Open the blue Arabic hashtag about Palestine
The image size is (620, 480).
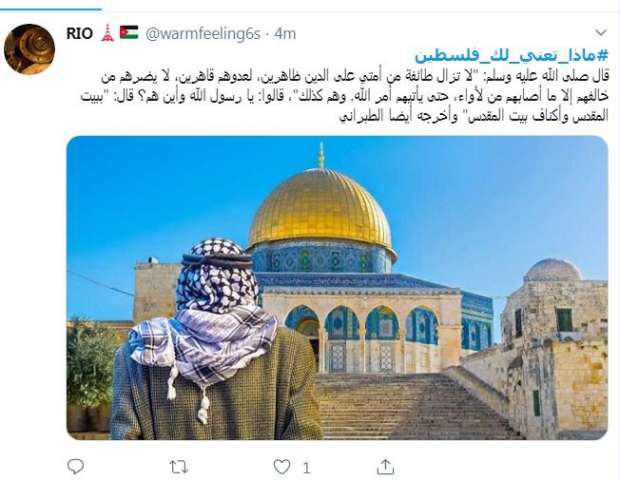(x=511, y=56)
